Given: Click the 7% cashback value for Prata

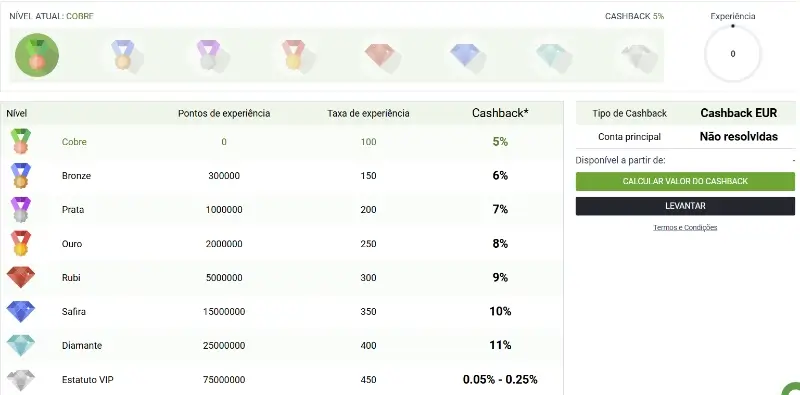Looking at the screenshot, I should click(x=500, y=210).
